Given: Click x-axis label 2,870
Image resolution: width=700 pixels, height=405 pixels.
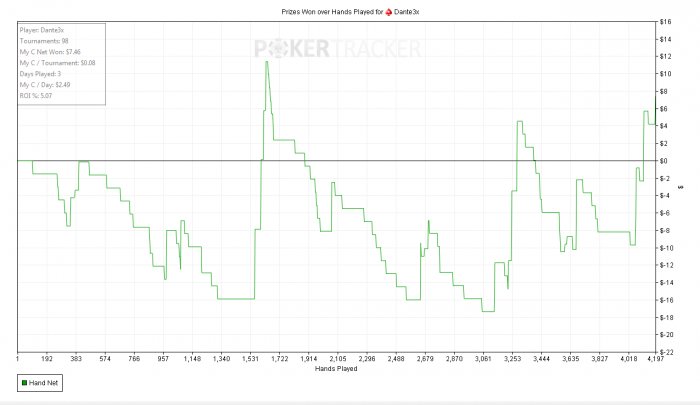Looking at the screenshot, I should (x=454, y=359).
